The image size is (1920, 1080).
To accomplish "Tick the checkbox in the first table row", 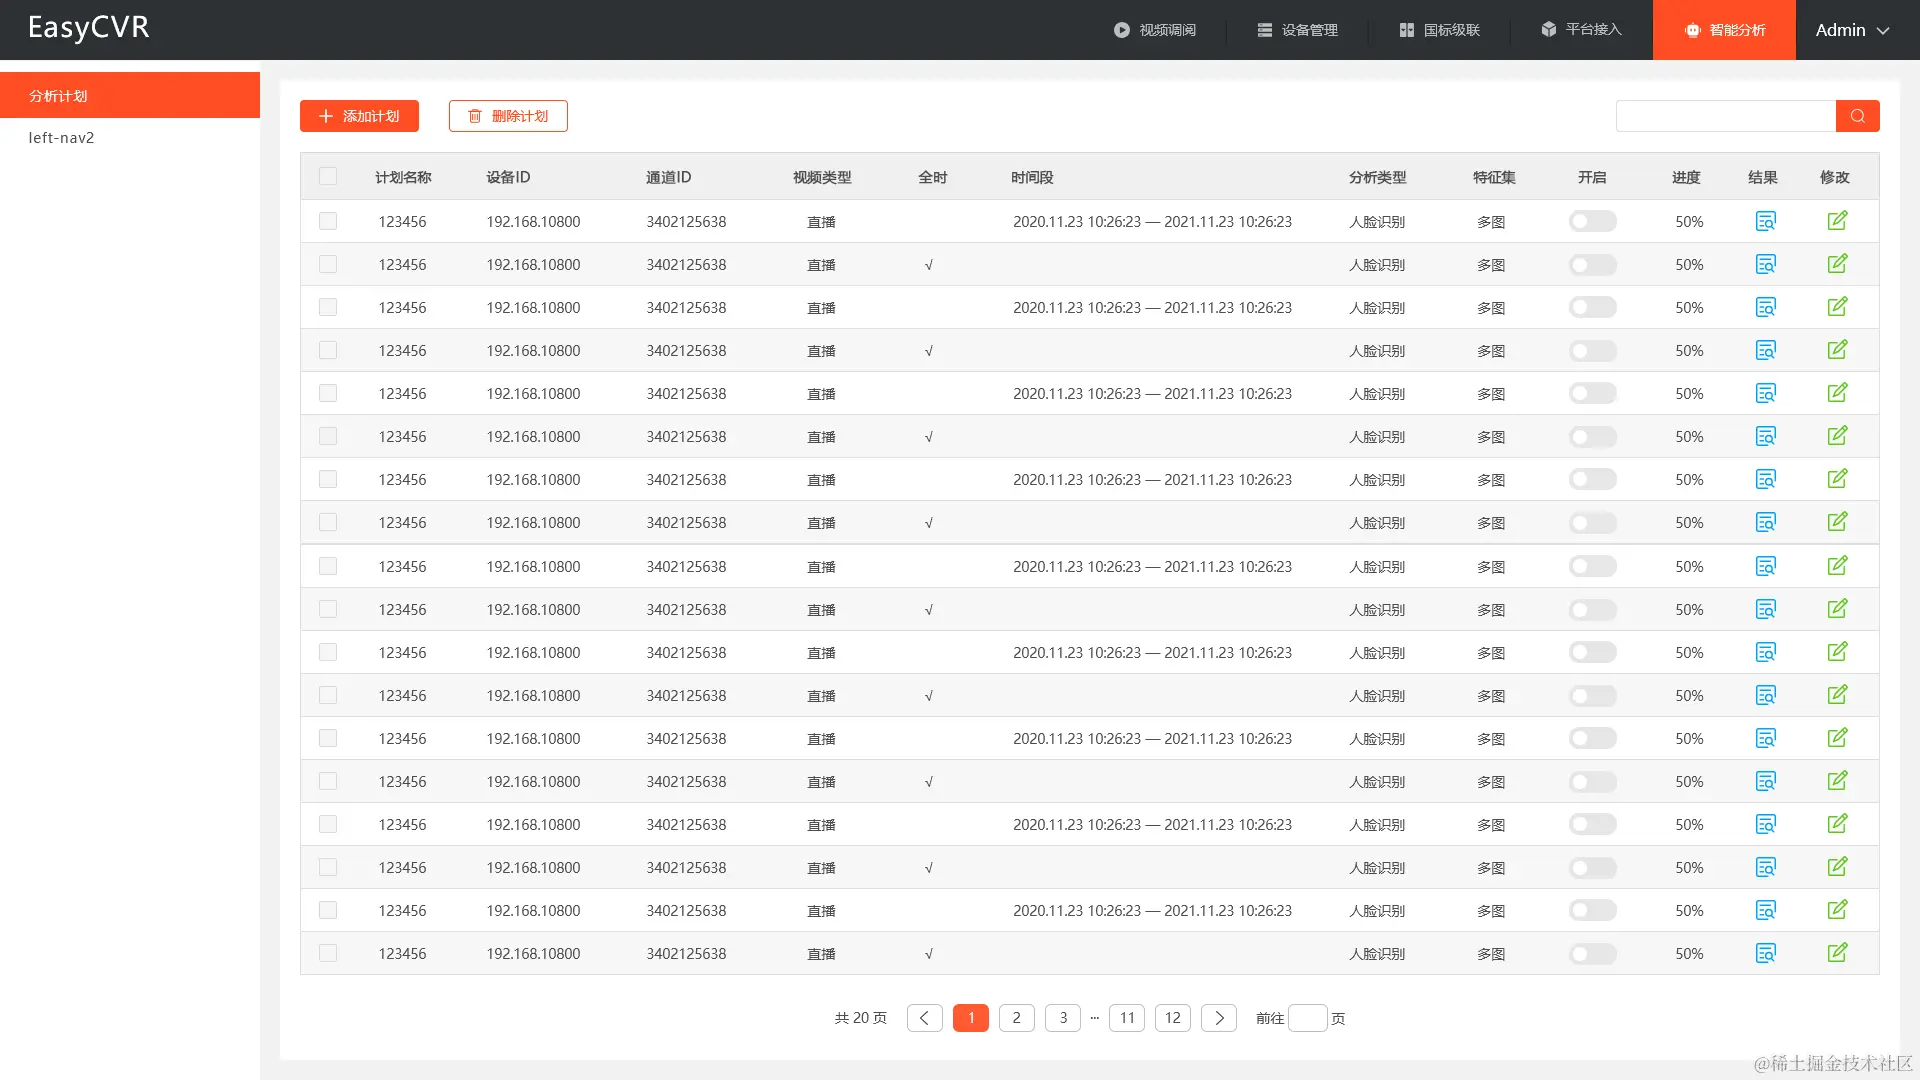I will tap(328, 221).
